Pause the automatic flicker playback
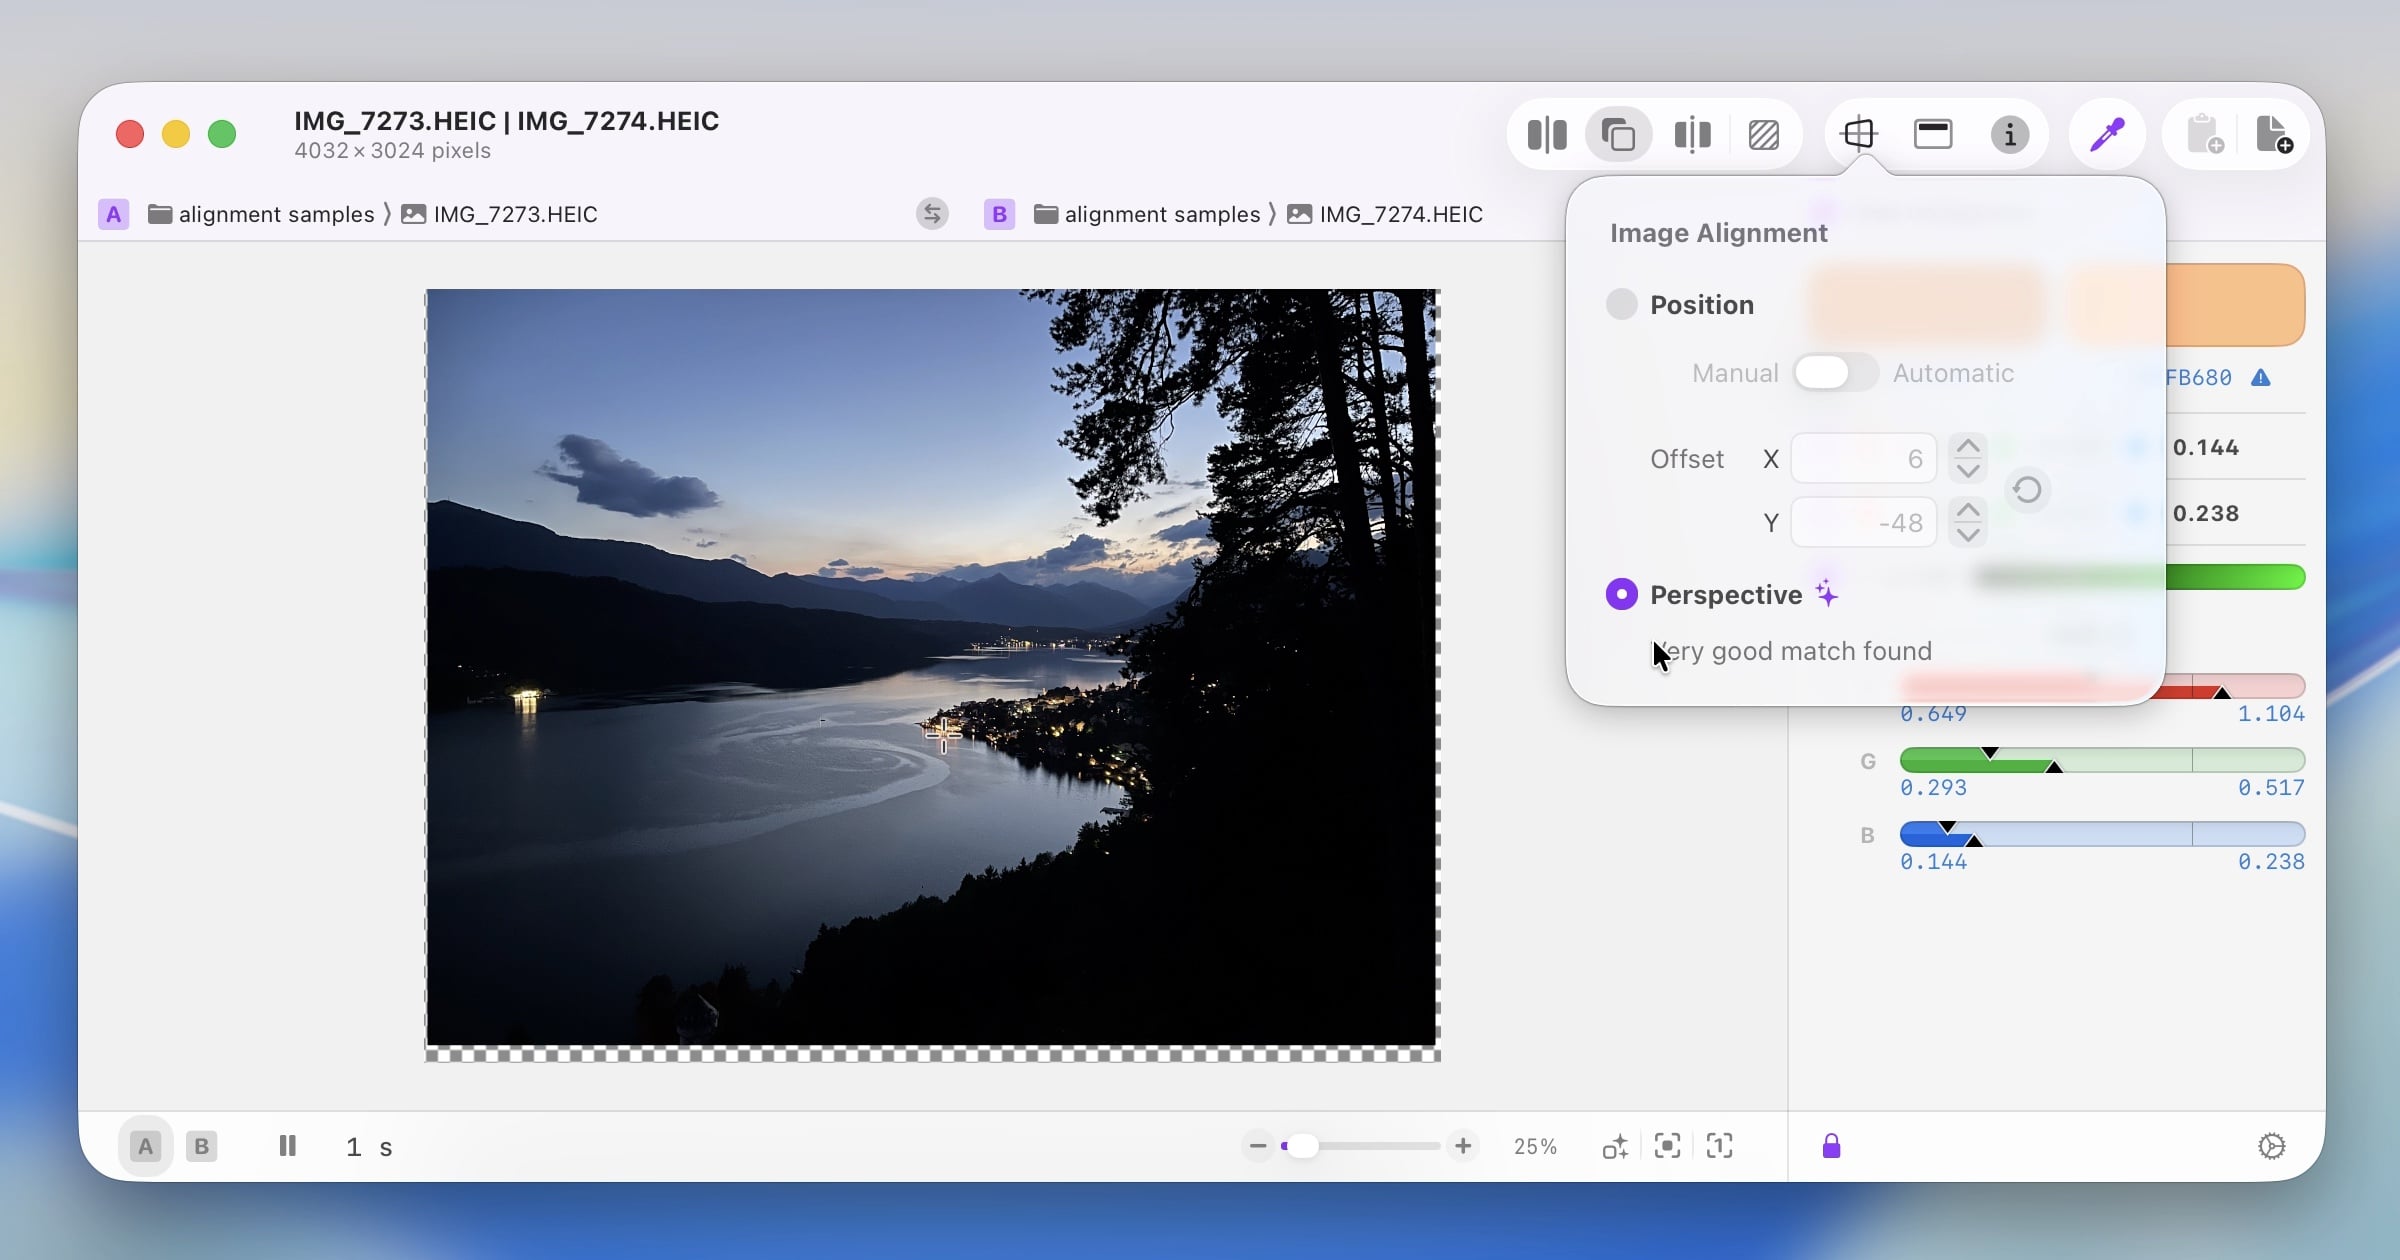The image size is (2400, 1260). [x=287, y=1146]
